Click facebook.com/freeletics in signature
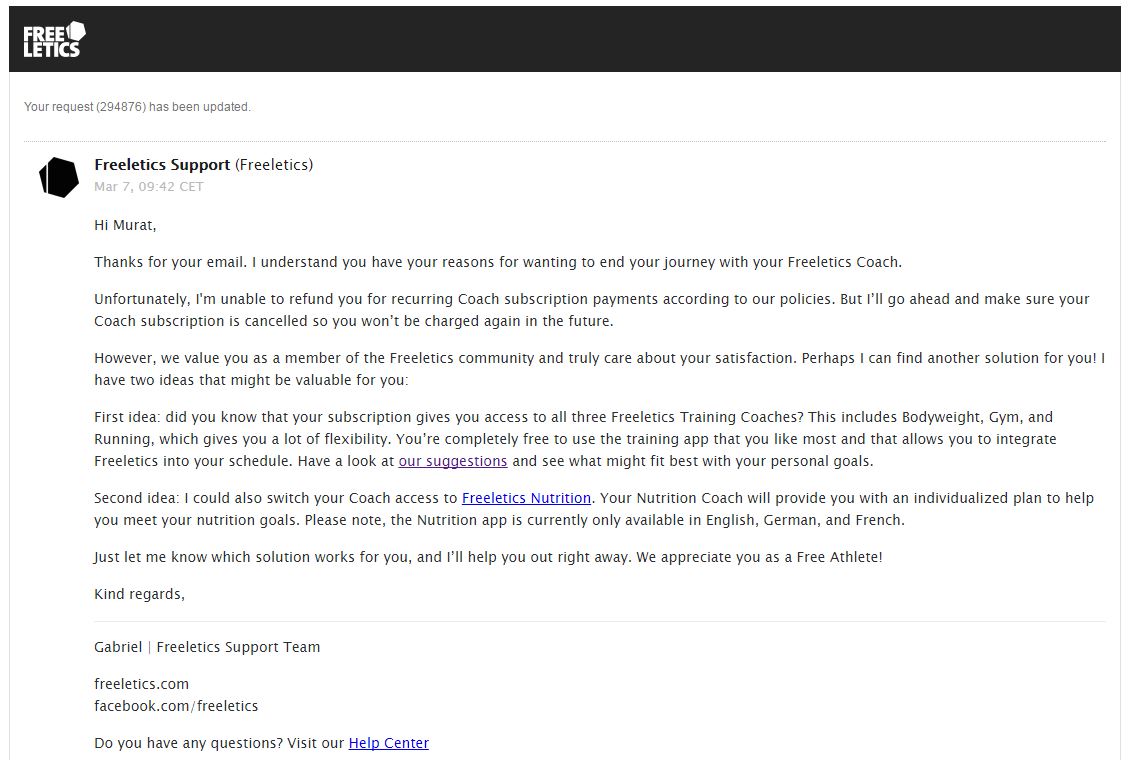Viewport: 1130px width, 760px height. click(x=176, y=706)
